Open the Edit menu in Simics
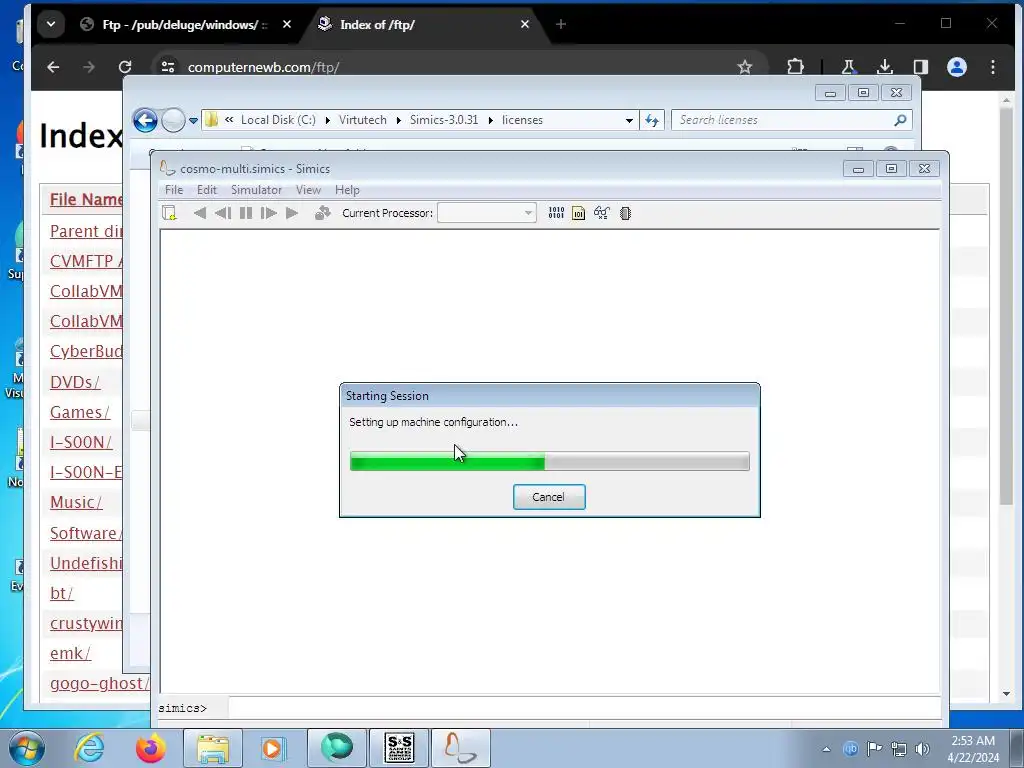Viewport: 1024px width, 768px height. tap(206, 190)
